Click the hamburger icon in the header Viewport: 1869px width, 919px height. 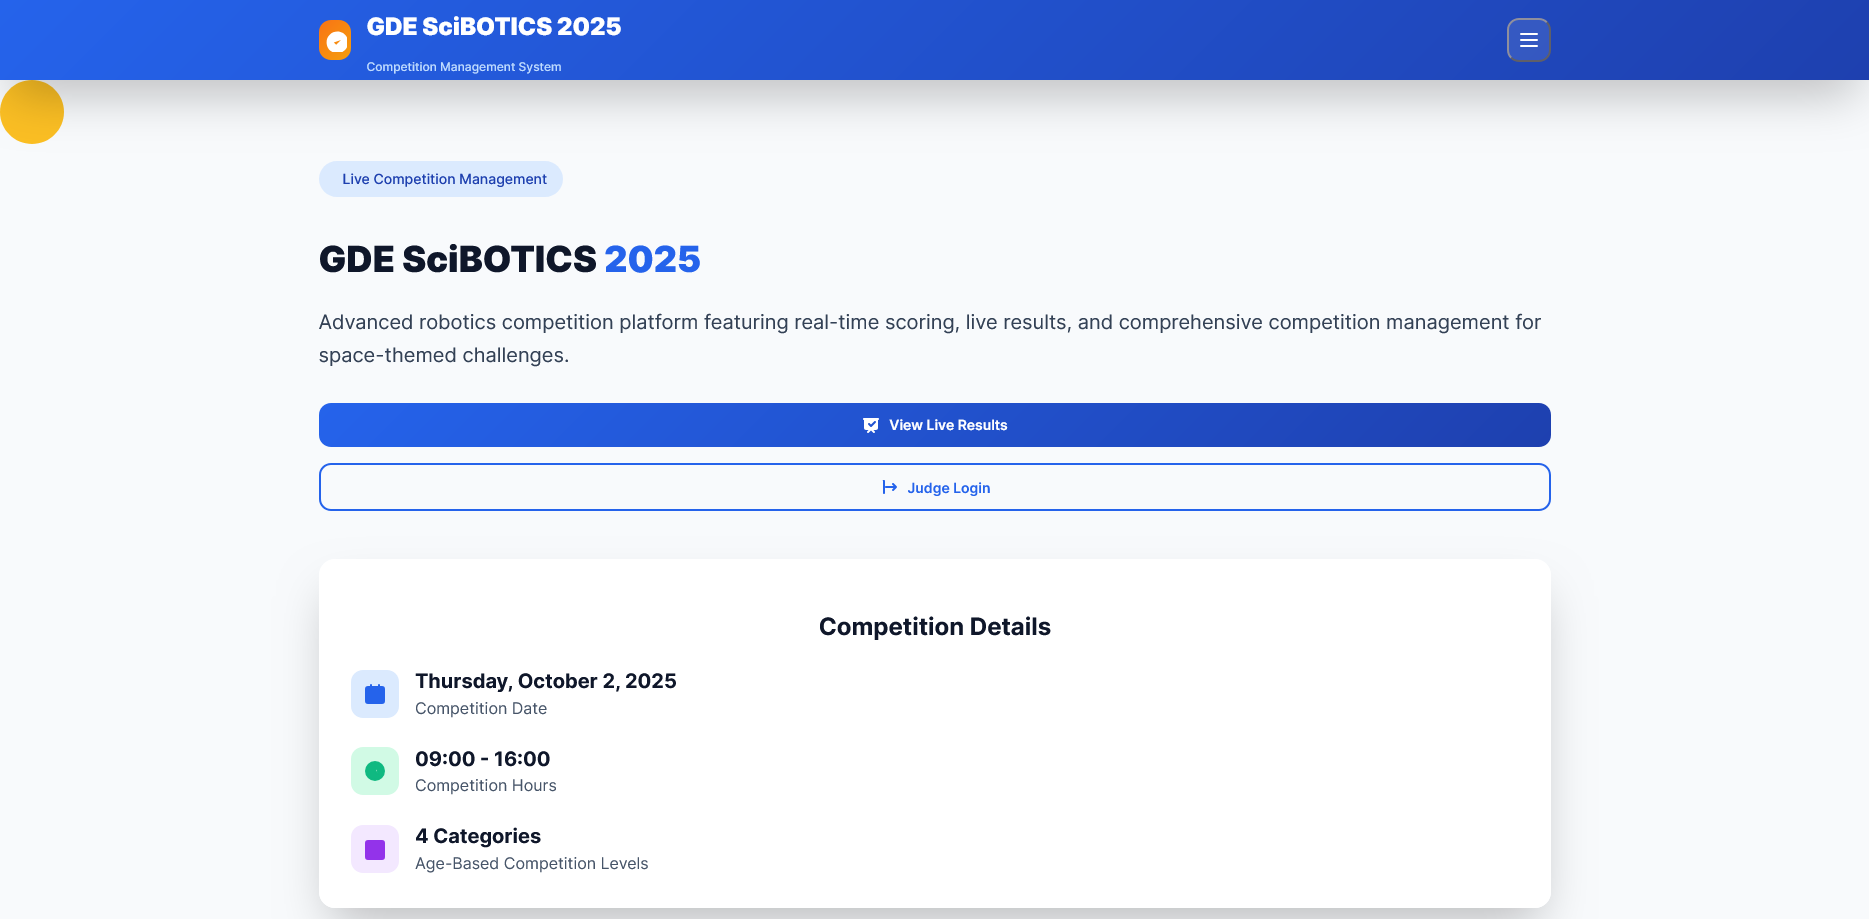tap(1528, 40)
